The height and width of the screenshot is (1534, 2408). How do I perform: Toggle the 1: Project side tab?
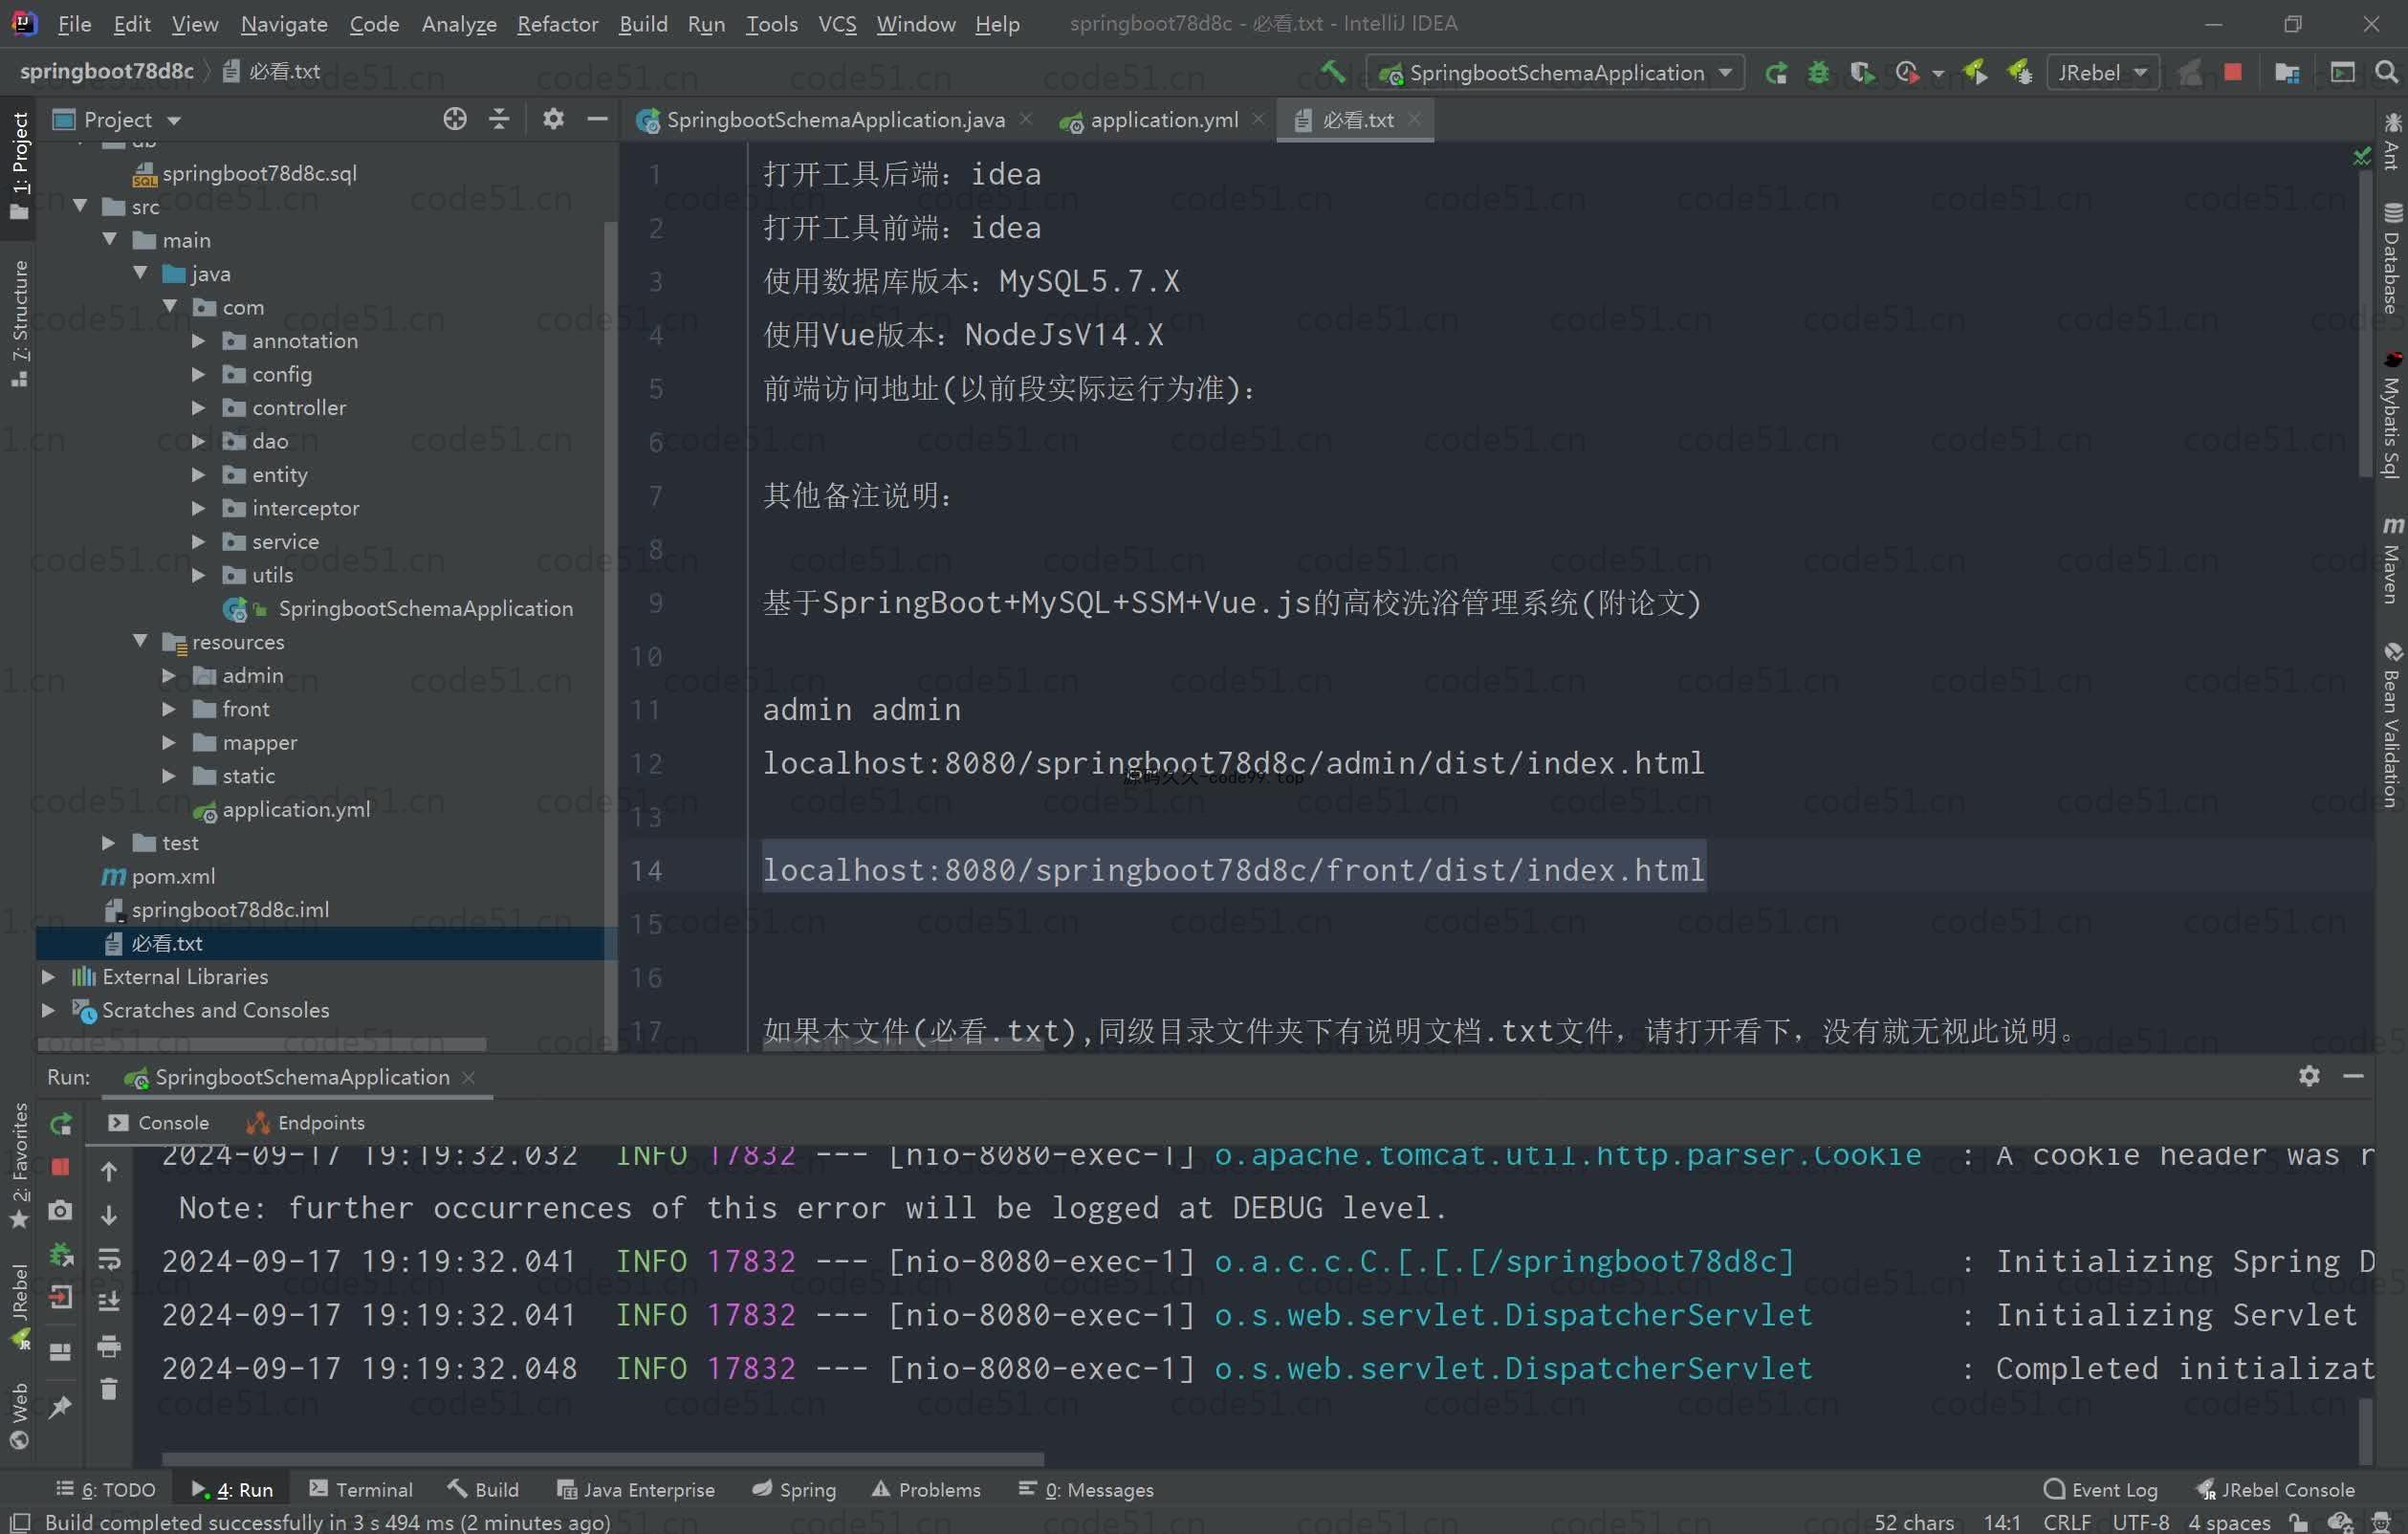click(x=19, y=165)
